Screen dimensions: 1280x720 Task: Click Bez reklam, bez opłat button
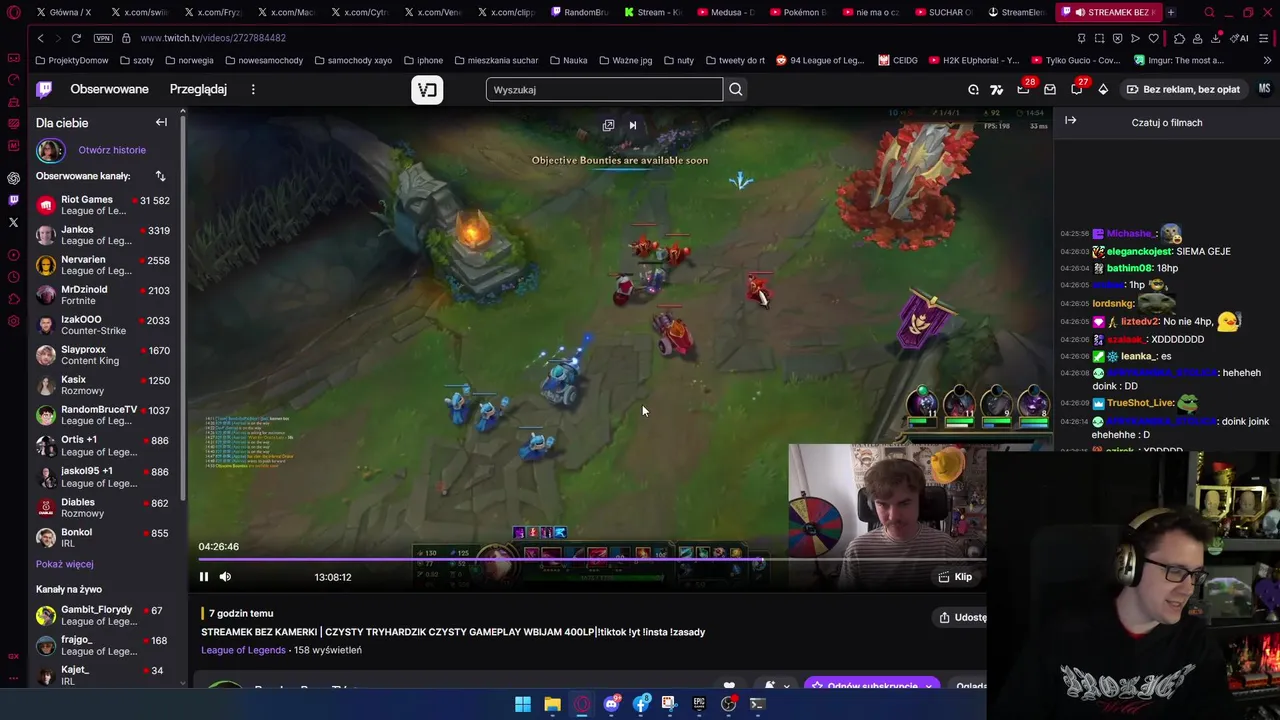click(1183, 89)
